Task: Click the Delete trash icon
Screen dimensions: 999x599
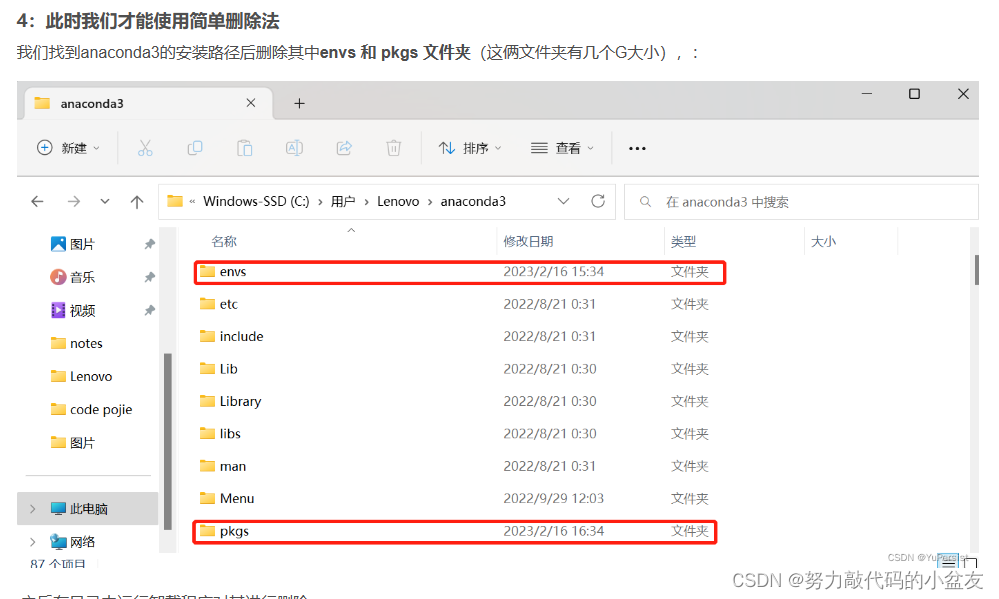Action: 393,147
